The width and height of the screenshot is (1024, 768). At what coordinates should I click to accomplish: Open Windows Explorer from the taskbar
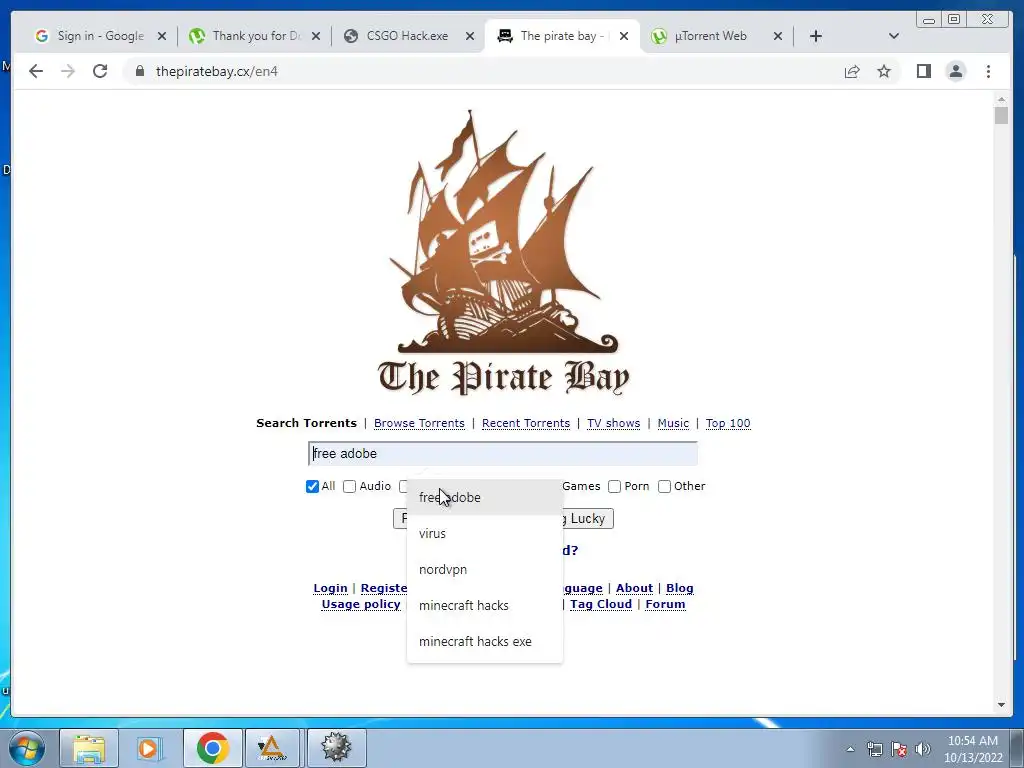(89, 748)
